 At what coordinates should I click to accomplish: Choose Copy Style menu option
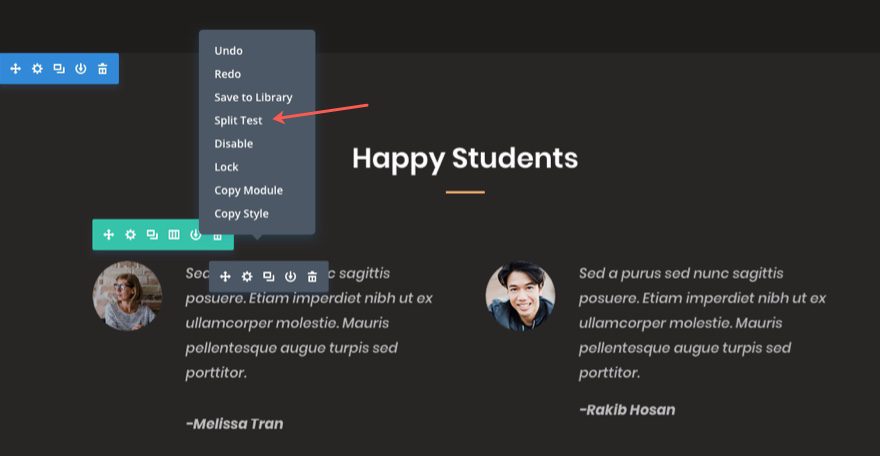pyautogui.click(x=241, y=214)
